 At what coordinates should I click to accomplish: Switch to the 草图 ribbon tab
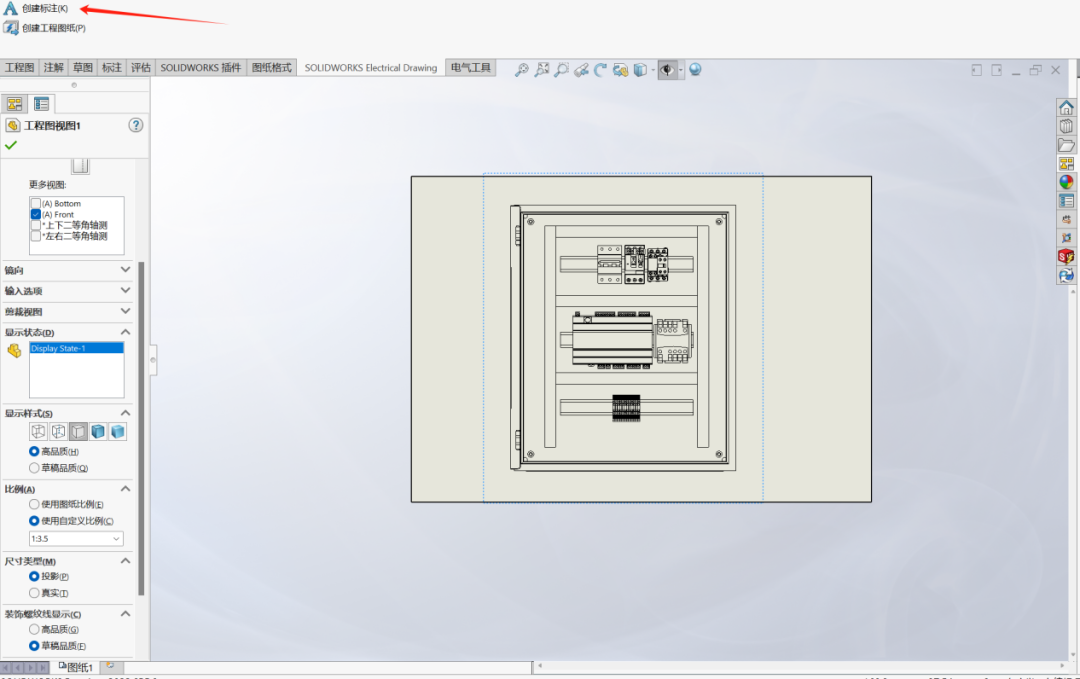point(82,67)
